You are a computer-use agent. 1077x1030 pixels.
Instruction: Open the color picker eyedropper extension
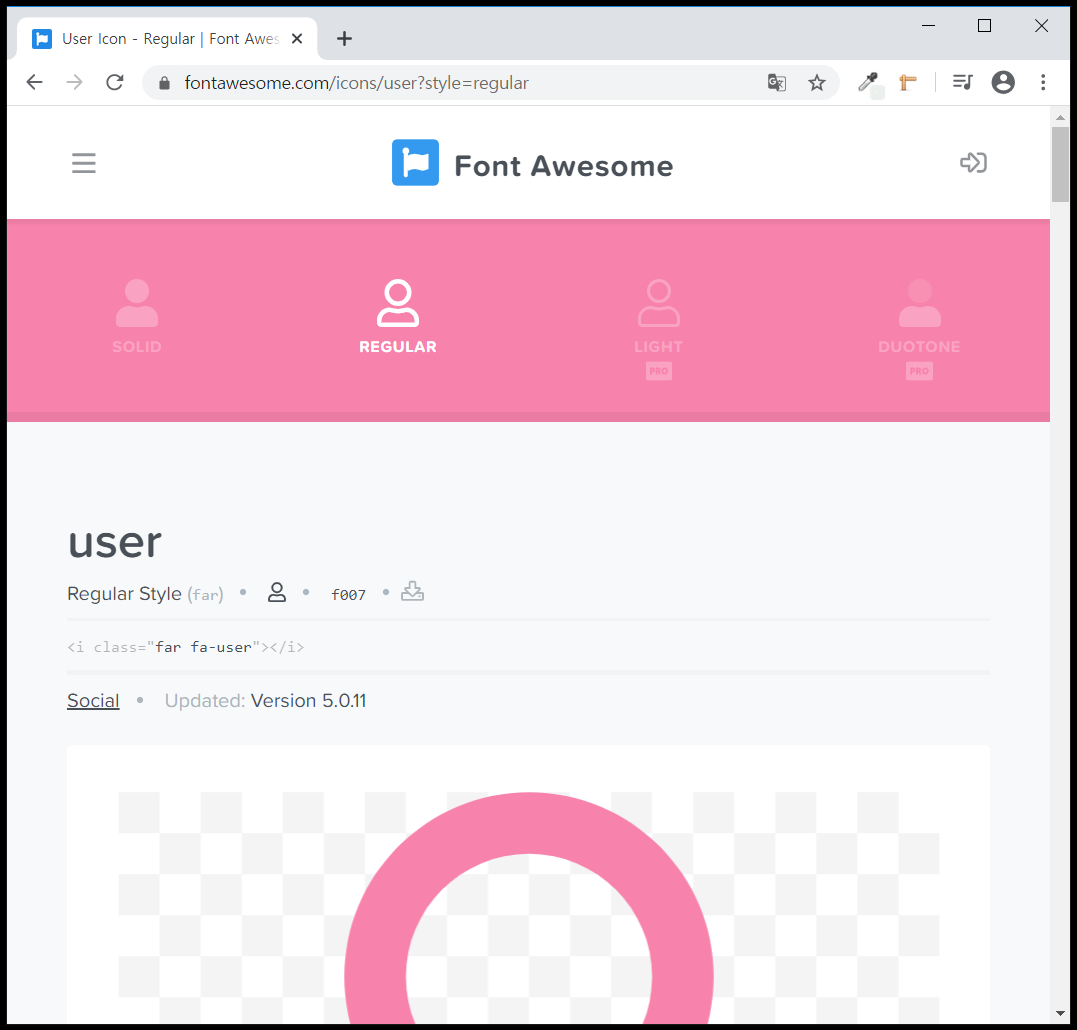[868, 83]
